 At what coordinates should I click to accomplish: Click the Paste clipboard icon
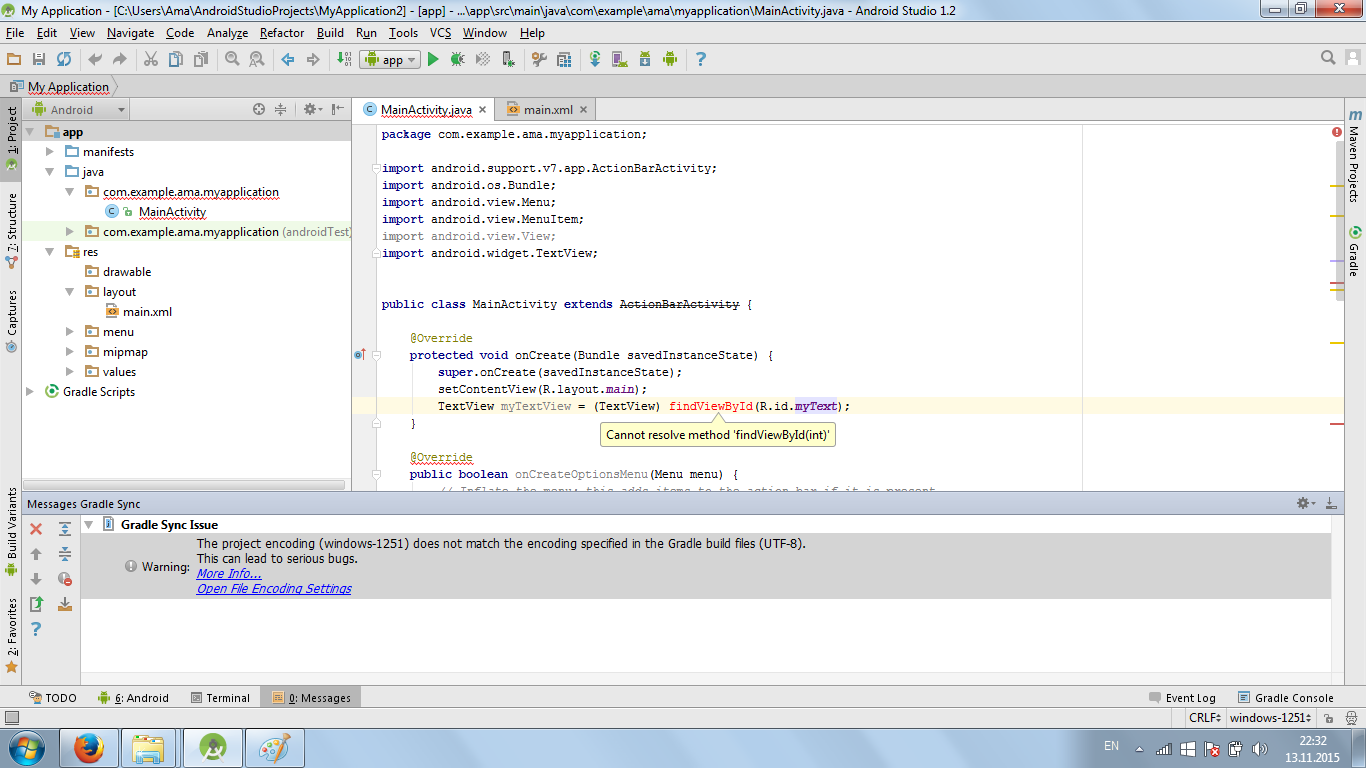[201, 59]
